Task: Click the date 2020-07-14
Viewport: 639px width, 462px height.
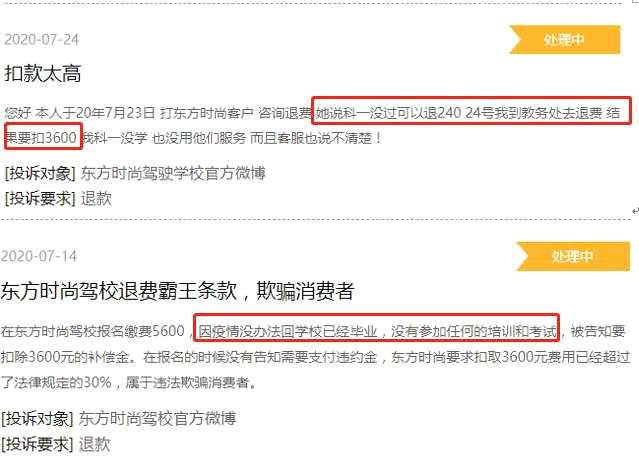Action: (39, 256)
